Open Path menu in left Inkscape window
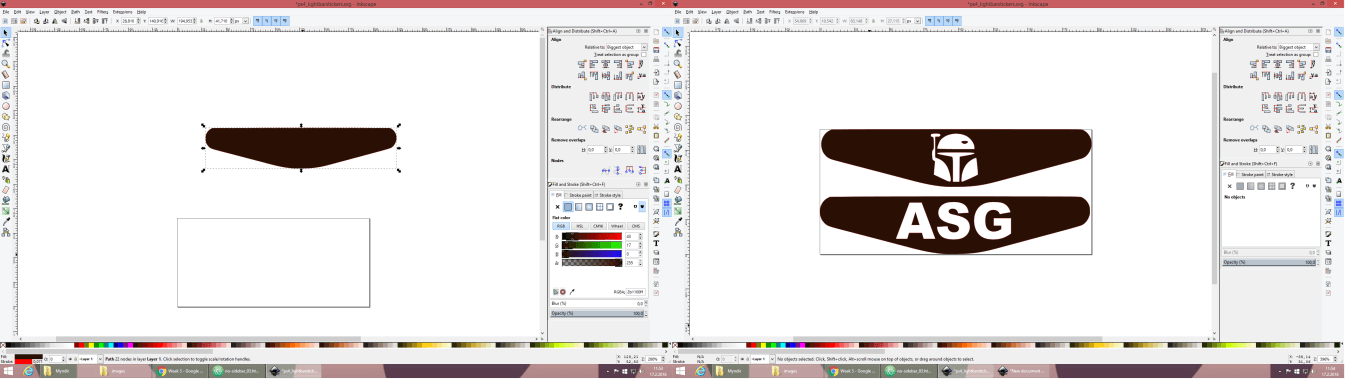1345x379 pixels. tap(75, 12)
